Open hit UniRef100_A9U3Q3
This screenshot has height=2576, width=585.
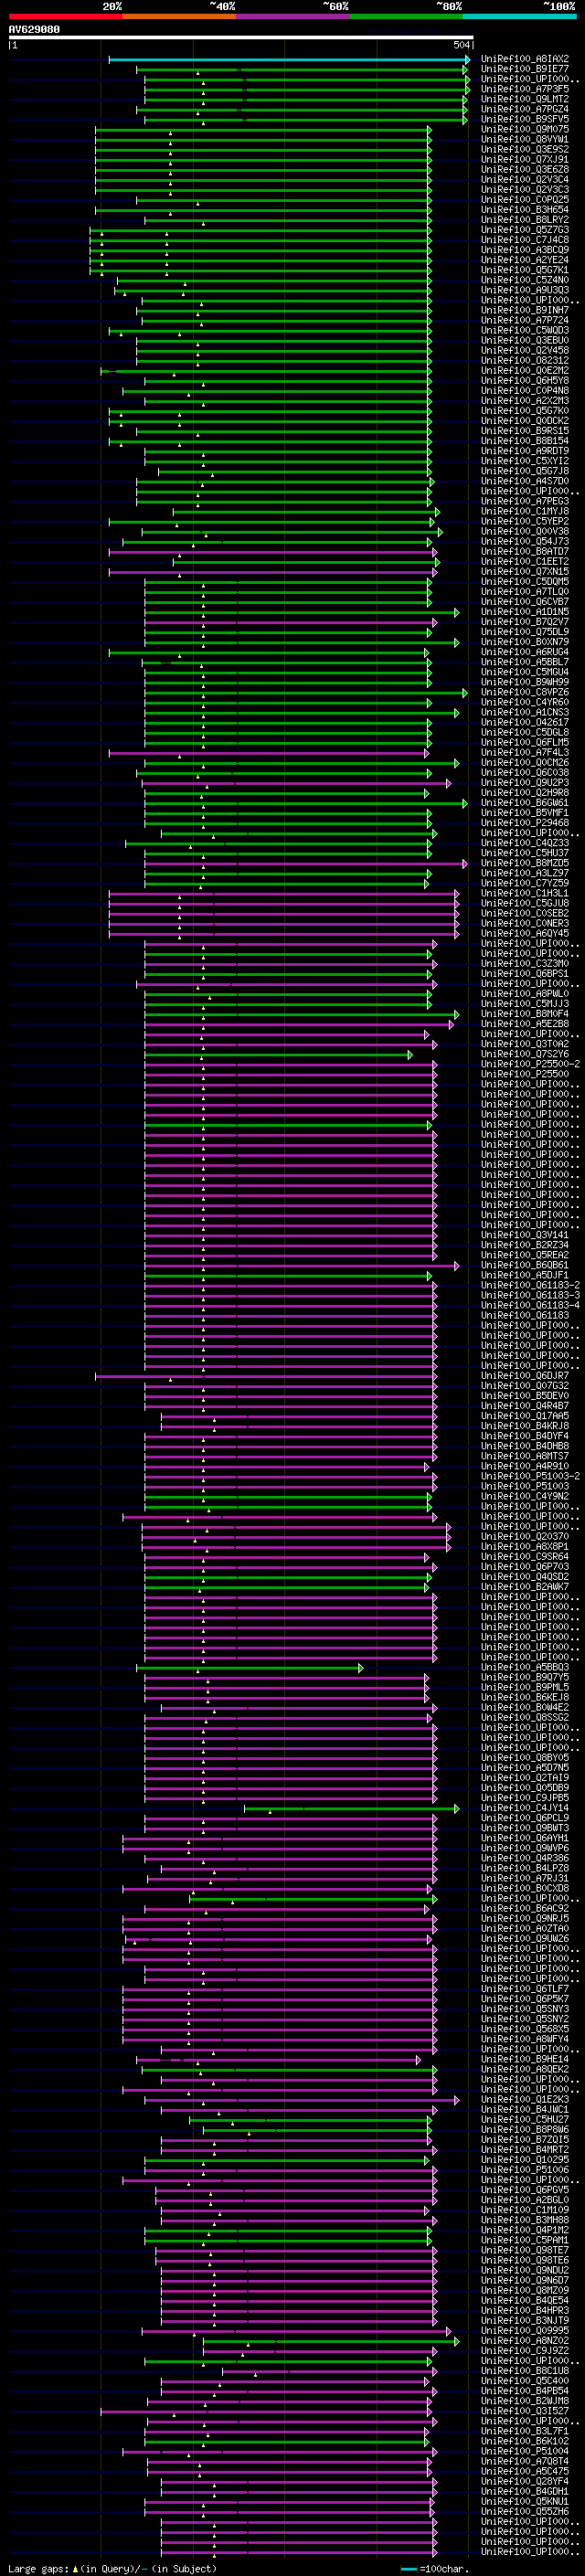524,290
